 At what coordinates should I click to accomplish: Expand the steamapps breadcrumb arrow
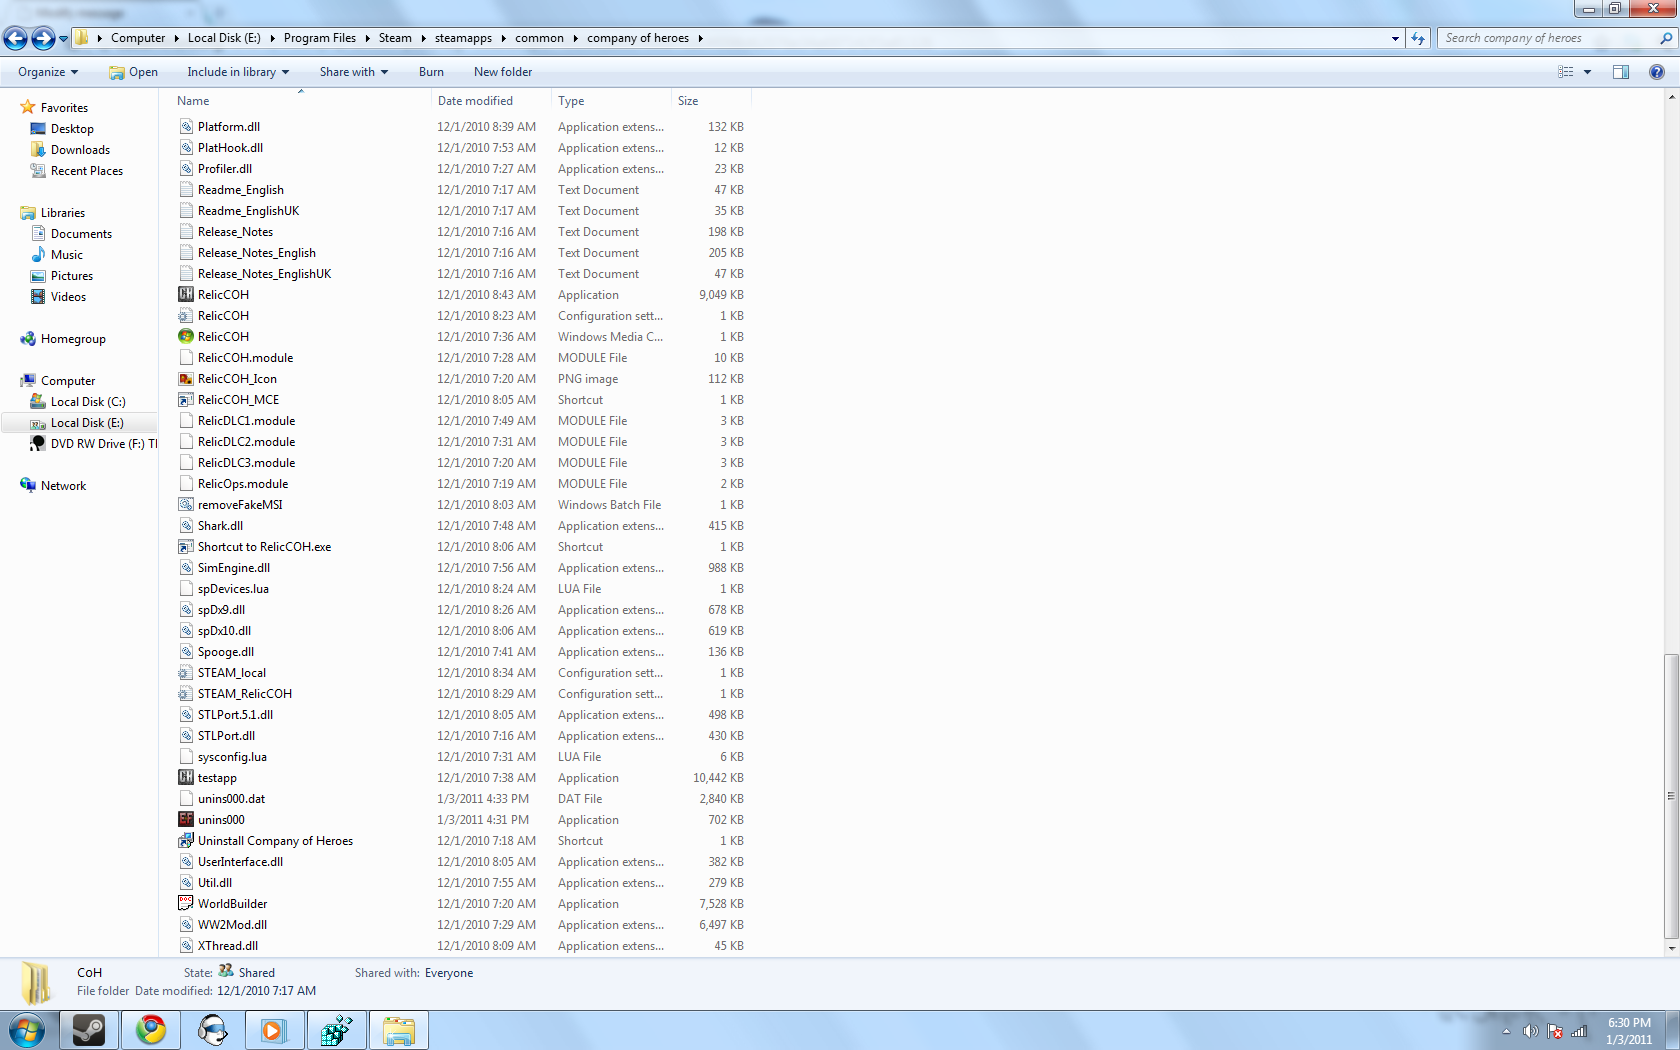pyautogui.click(x=503, y=38)
